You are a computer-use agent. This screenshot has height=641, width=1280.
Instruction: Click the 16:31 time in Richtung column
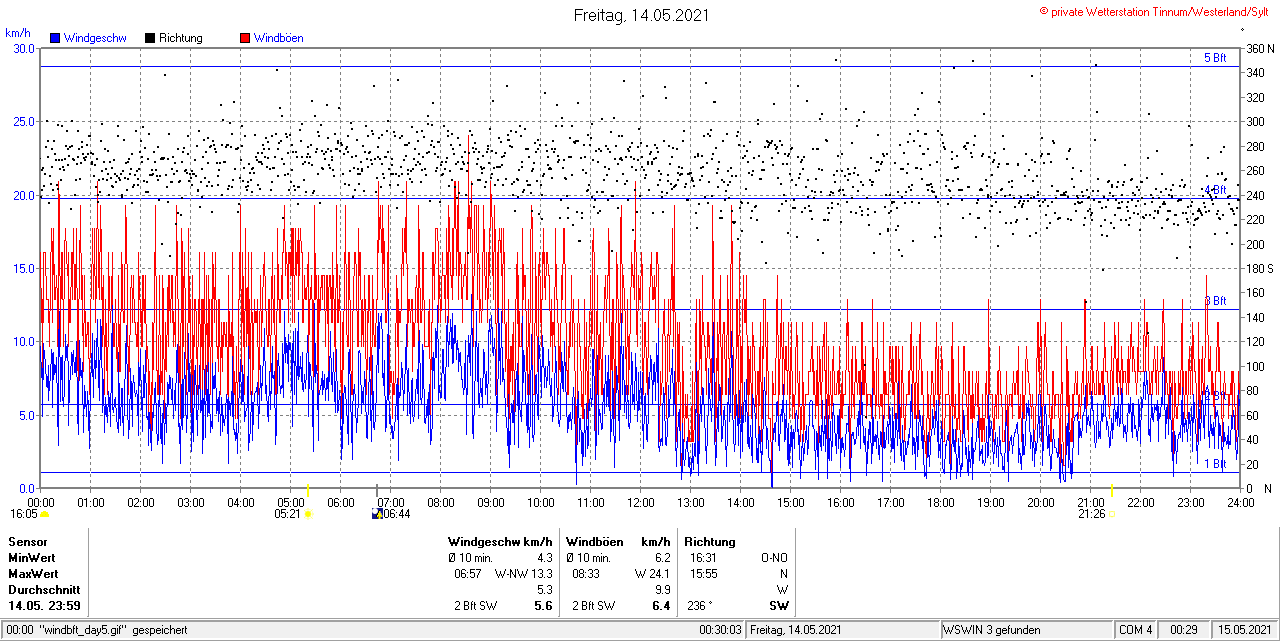(703, 558)
